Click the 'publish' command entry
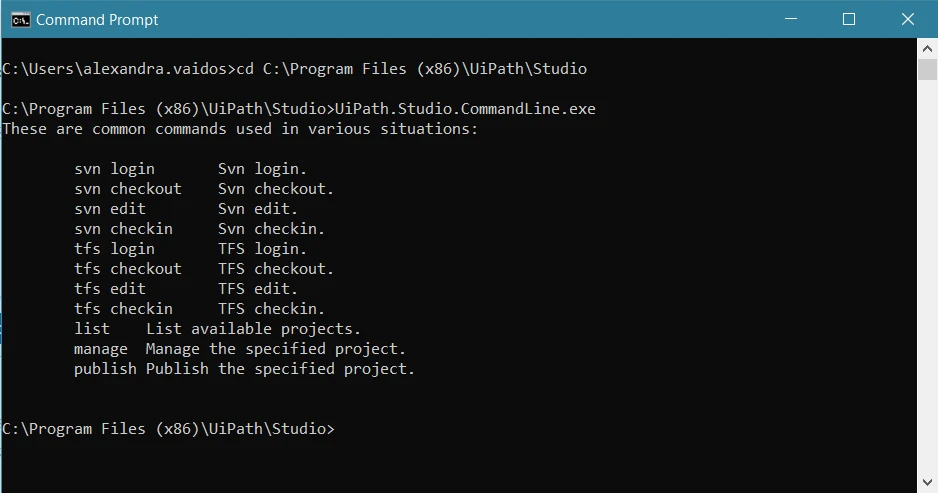Image resolution: width=938 pixels, height=493 pixels. pyautogui.click(x=105, y=369)
